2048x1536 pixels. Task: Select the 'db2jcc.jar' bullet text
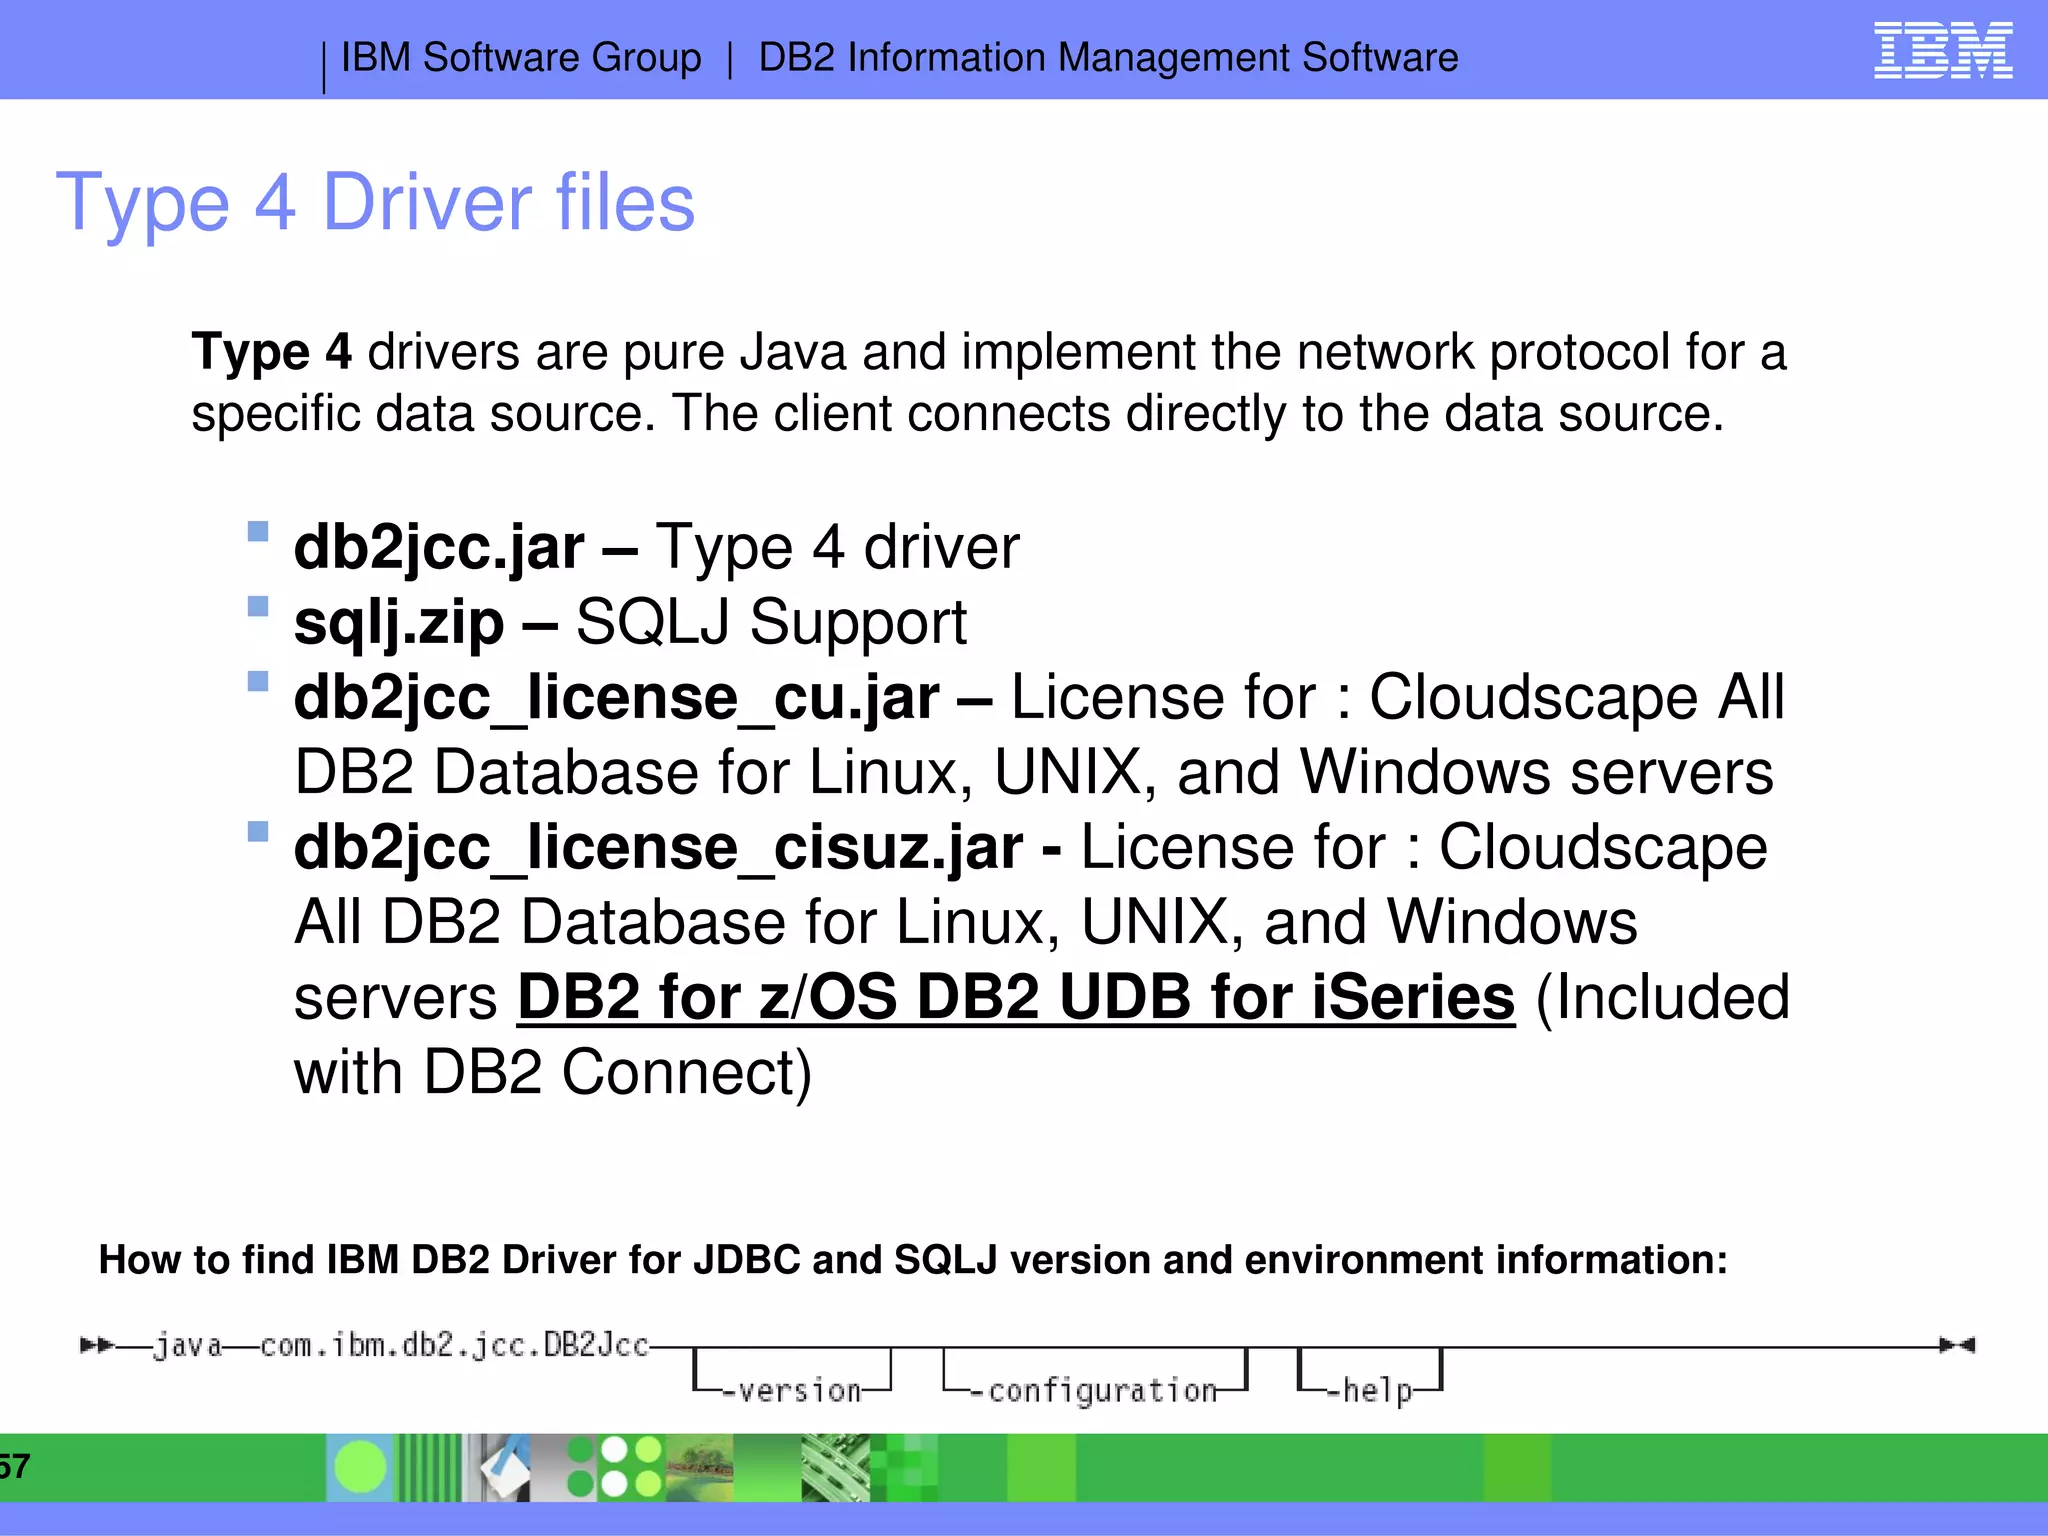point(439,548)
